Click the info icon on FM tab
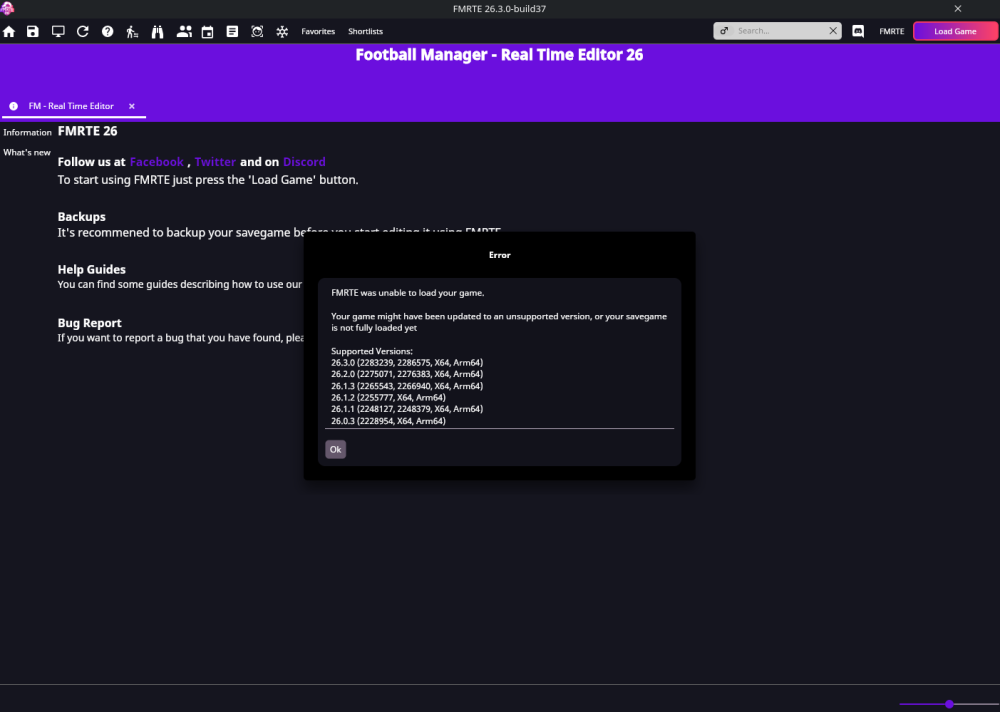 click(13, 106)
